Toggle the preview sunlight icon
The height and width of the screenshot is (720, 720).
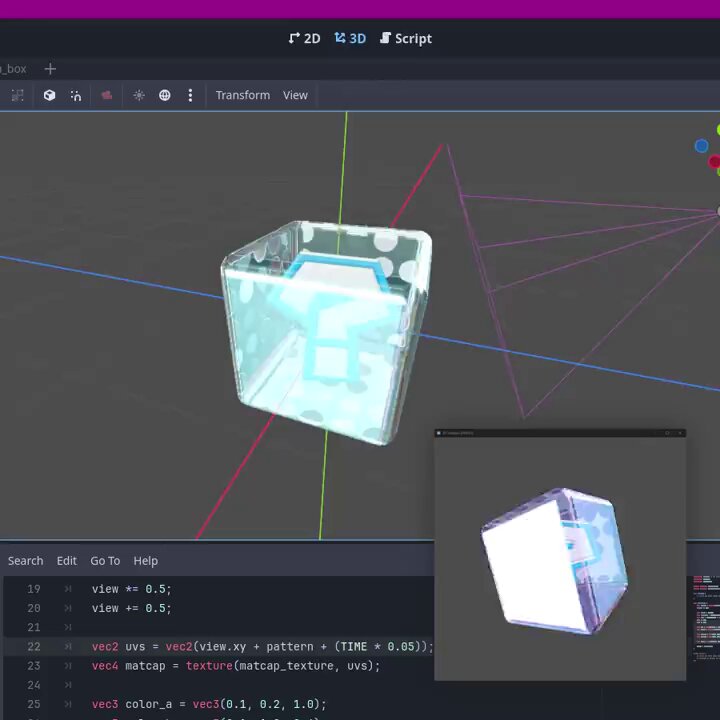point(139,95)
